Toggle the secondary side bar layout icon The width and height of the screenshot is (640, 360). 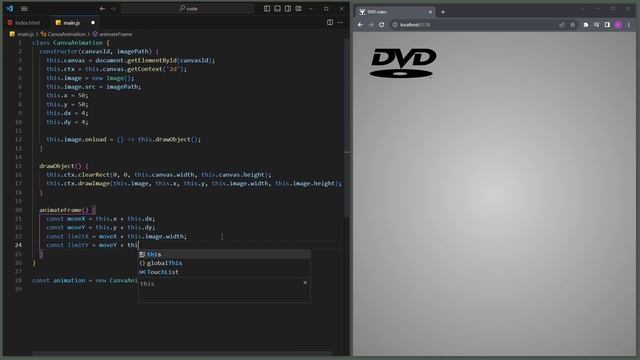288,9
